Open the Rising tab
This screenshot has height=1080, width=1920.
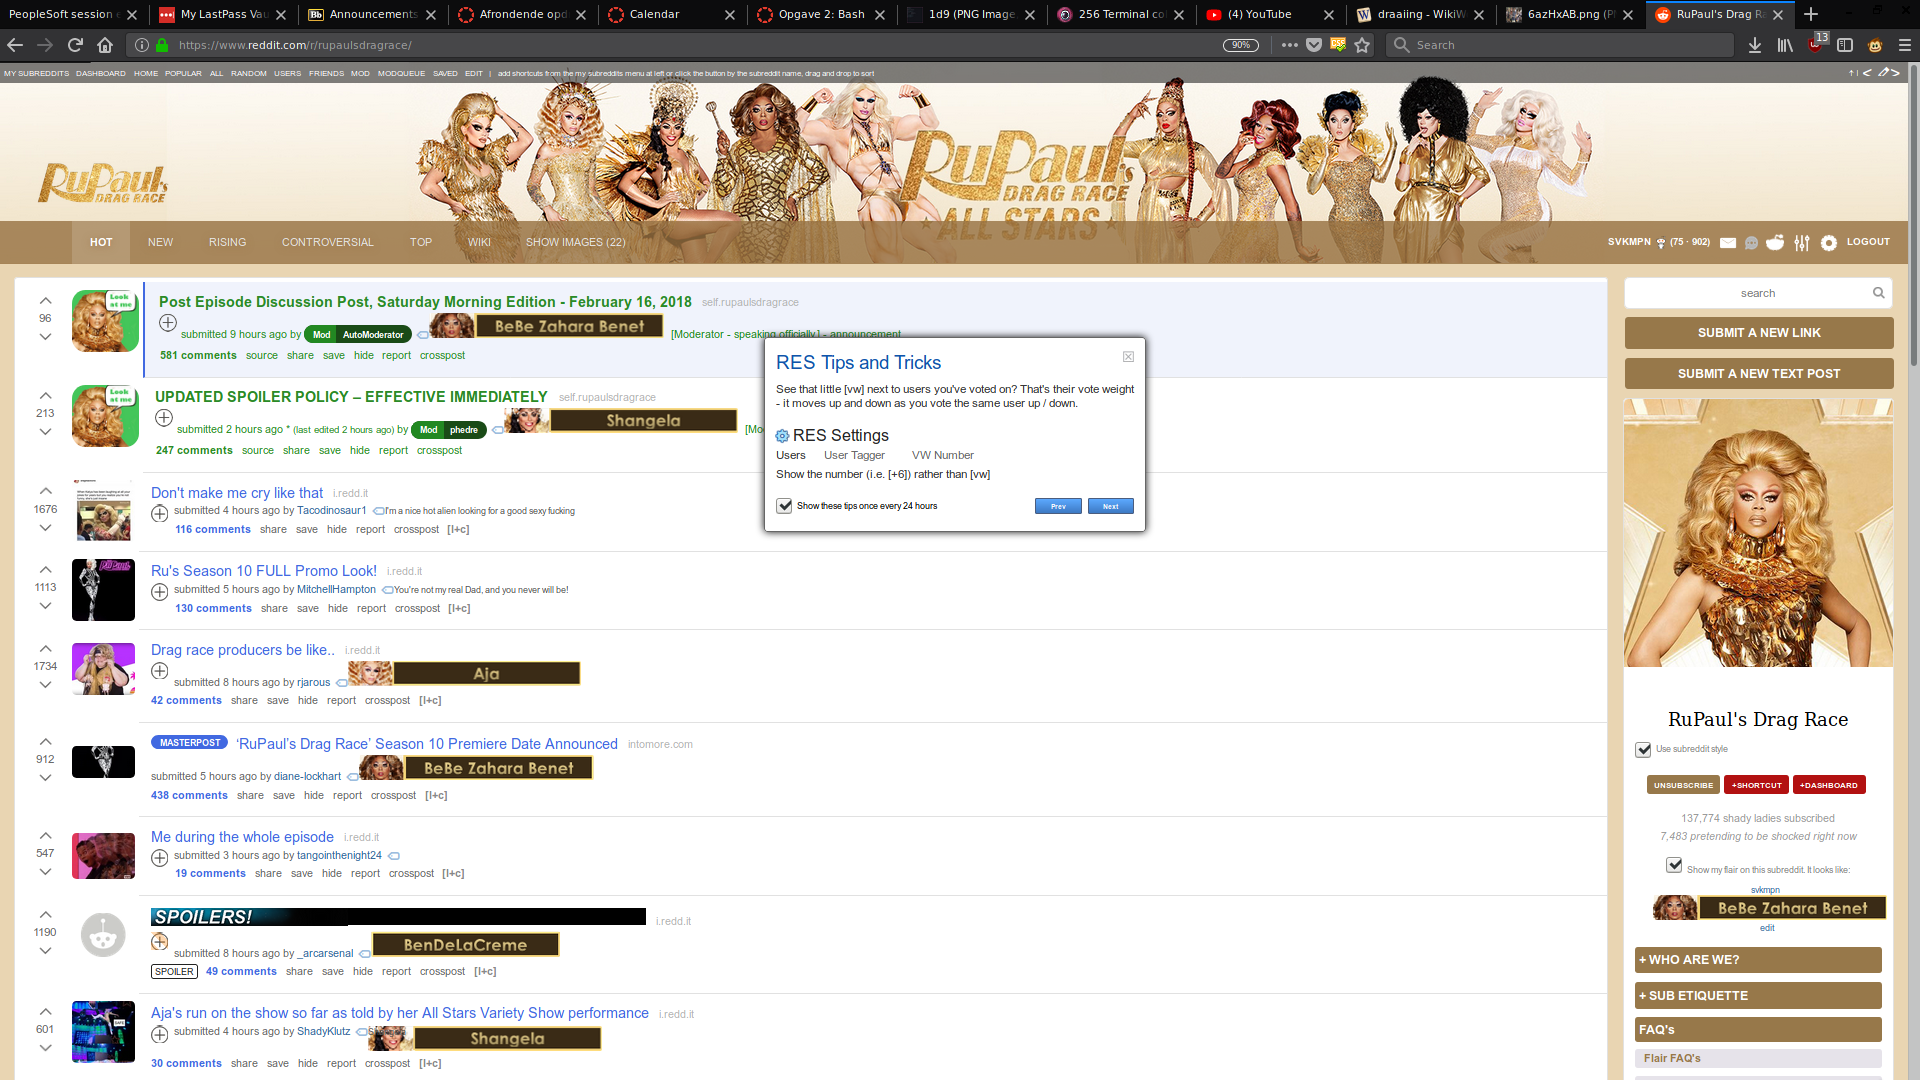[227, 243]
